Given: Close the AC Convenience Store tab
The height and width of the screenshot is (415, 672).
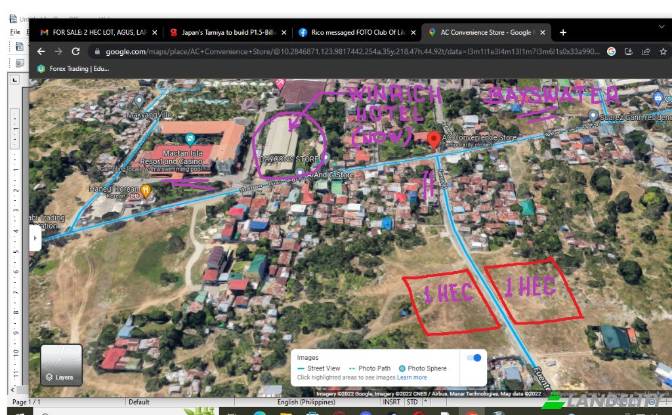Looking at the screenshot, I should click(x=541, y=32).
